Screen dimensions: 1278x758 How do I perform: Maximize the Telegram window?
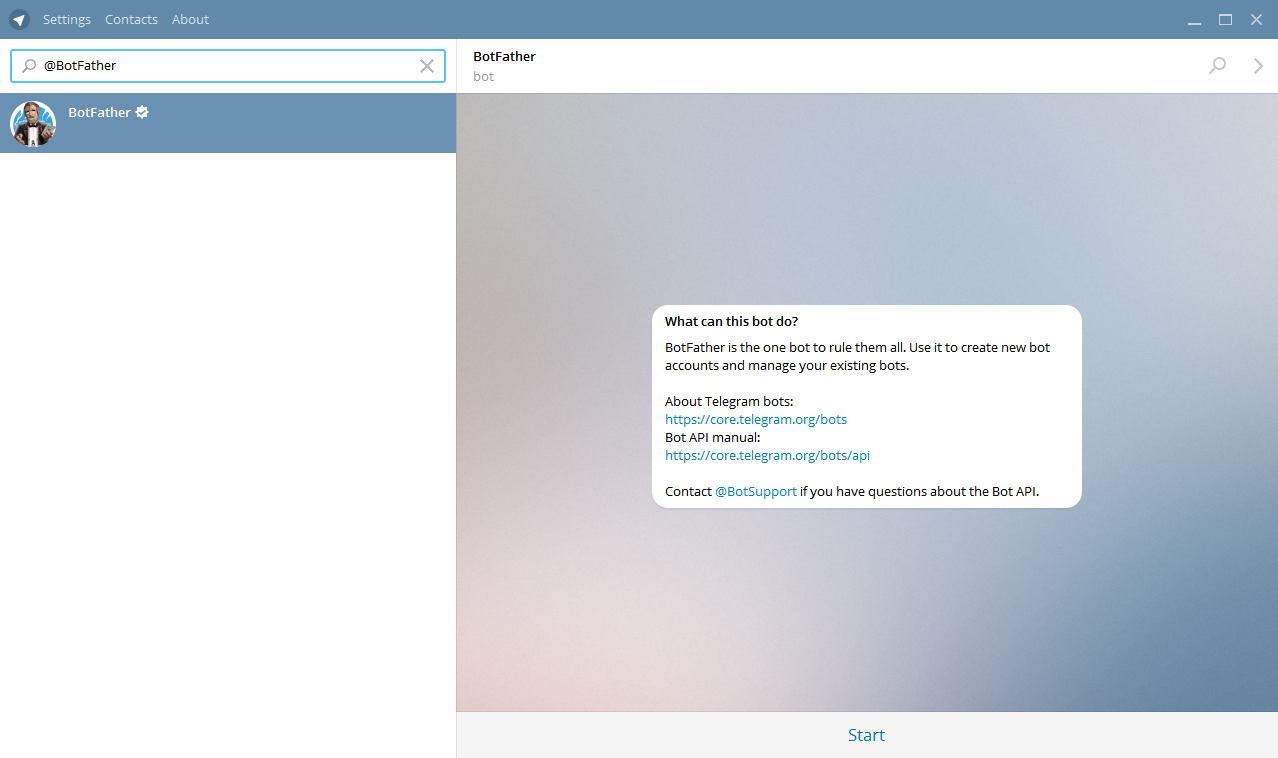point(1225,20)
